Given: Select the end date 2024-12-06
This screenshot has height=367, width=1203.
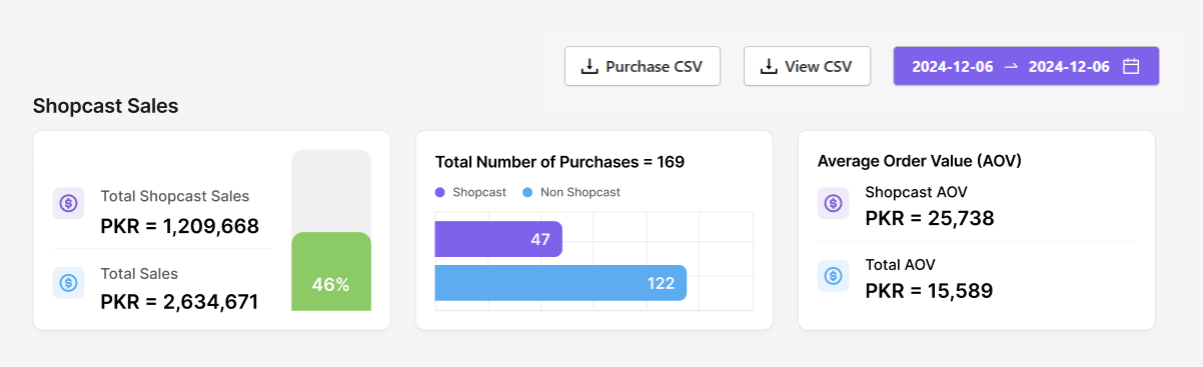Looking at the screenshot, I should 1069,67.
